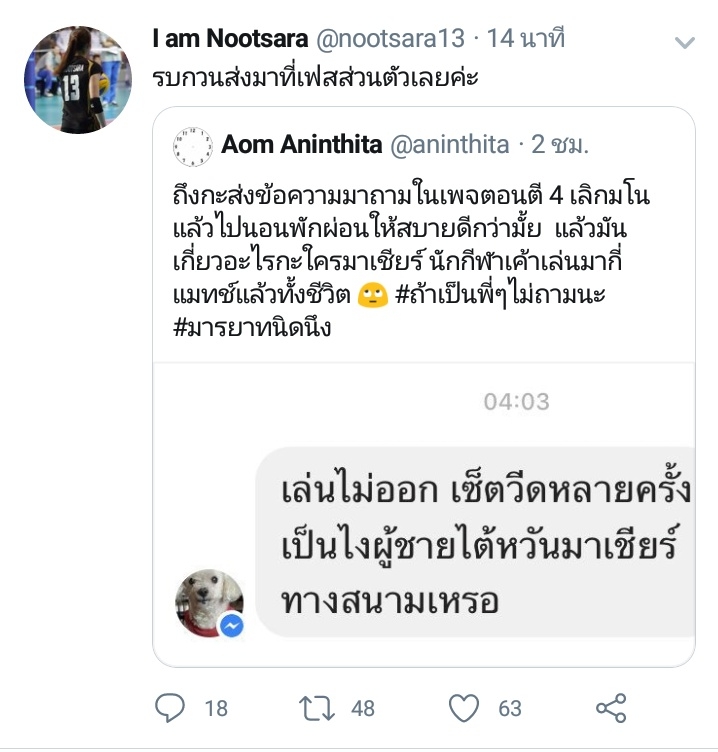Open the hashtag #มารยาทนิดนึง
The height and width of the screenshot is (752, 718).
252,328
